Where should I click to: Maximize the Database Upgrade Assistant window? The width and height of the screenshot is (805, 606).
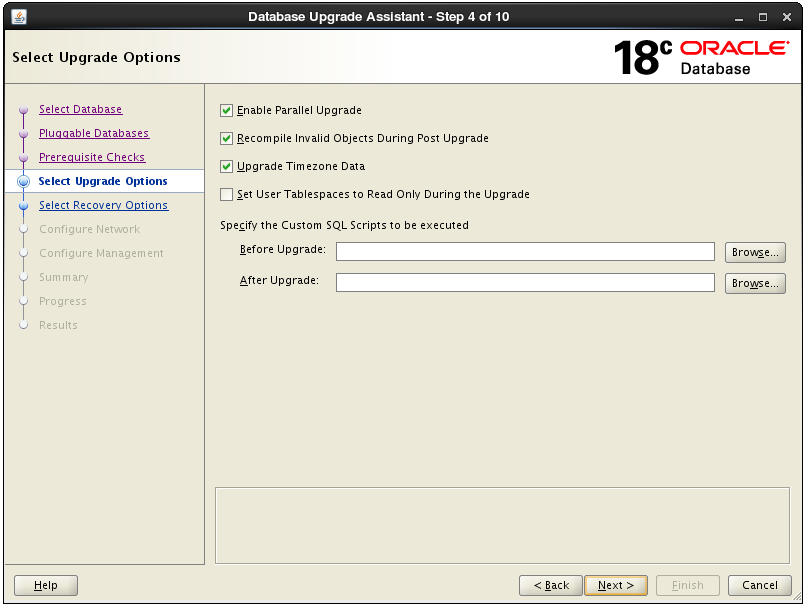(x=763, y=17)
